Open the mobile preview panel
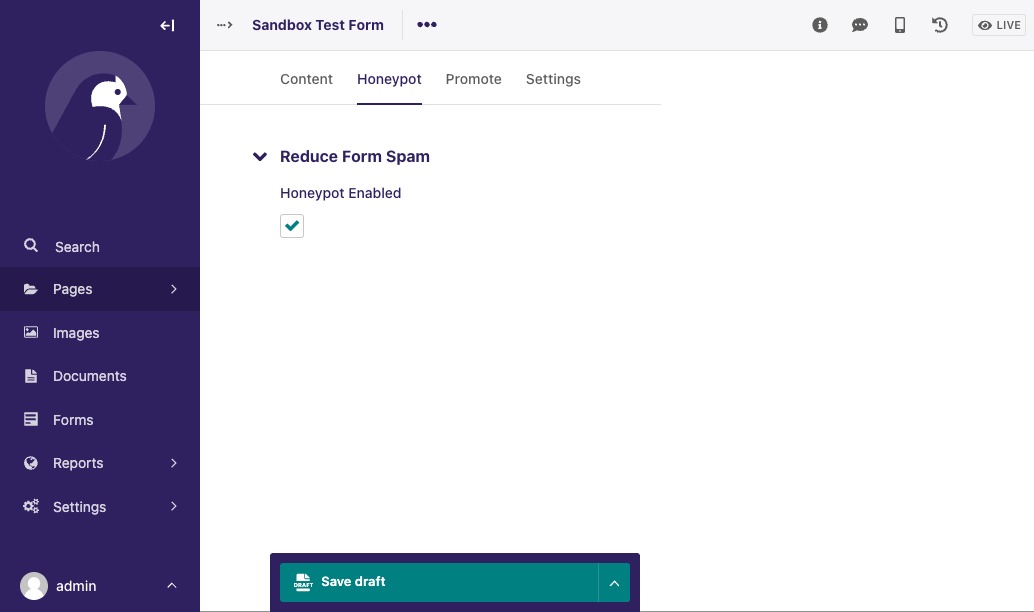This screenshot has width=1034, height=612. [899, 25]
